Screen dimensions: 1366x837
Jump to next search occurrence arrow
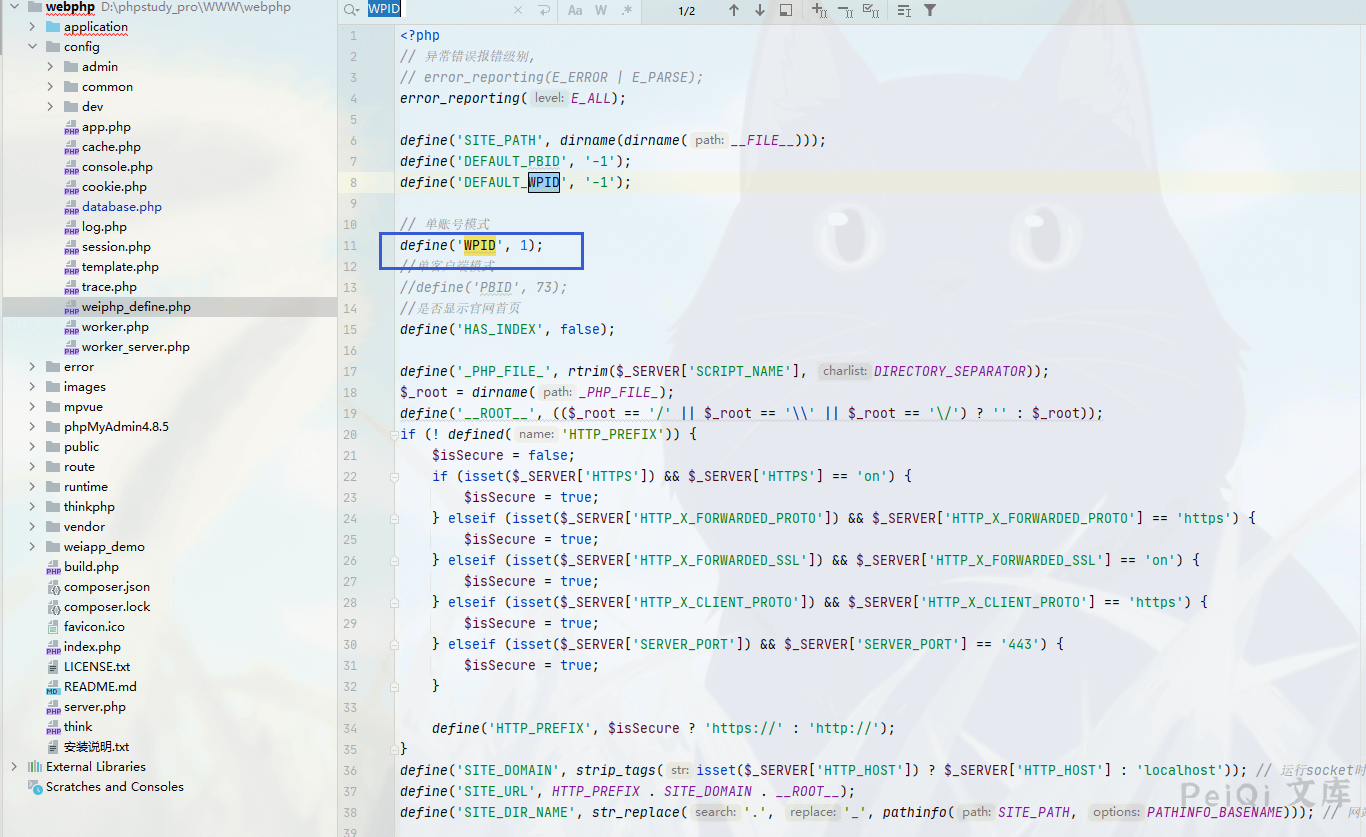[x=760, y=10]
